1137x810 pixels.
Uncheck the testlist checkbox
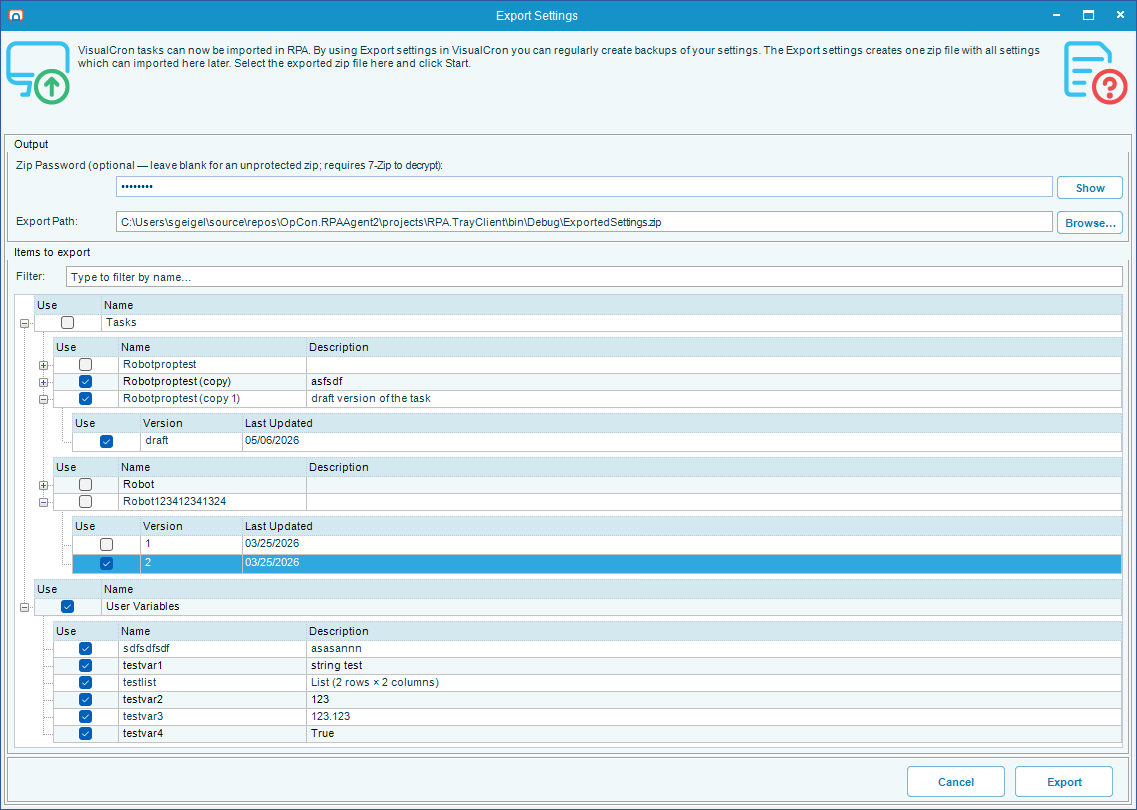pyautogui.click(x=86, y=682)
